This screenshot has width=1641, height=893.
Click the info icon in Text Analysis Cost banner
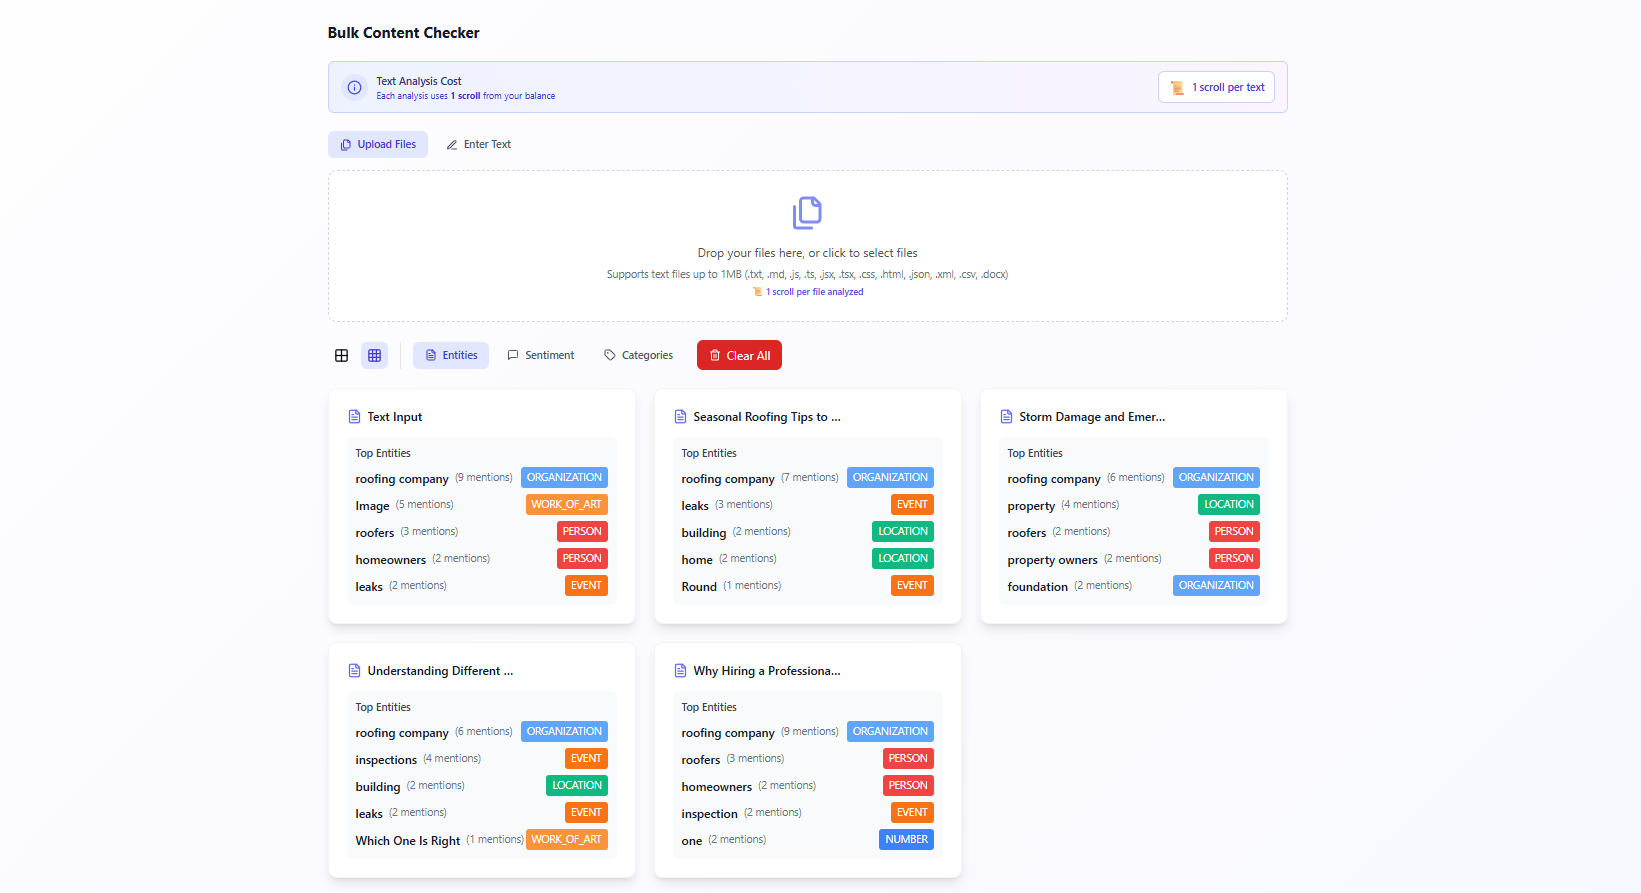354,88
